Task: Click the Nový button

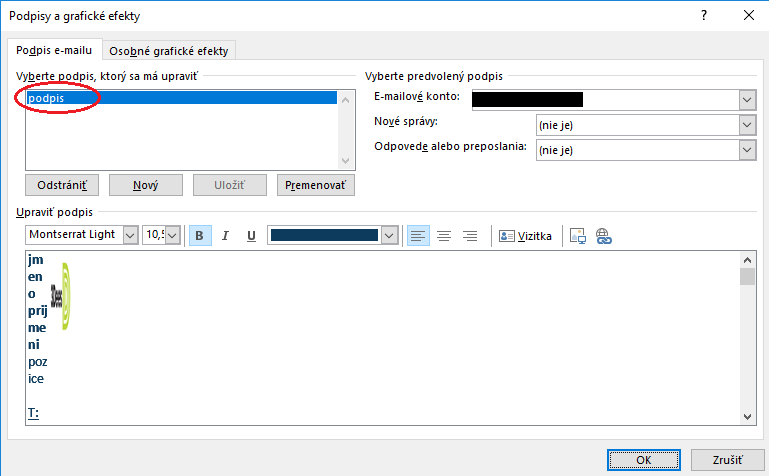Action: click(145, 185)
